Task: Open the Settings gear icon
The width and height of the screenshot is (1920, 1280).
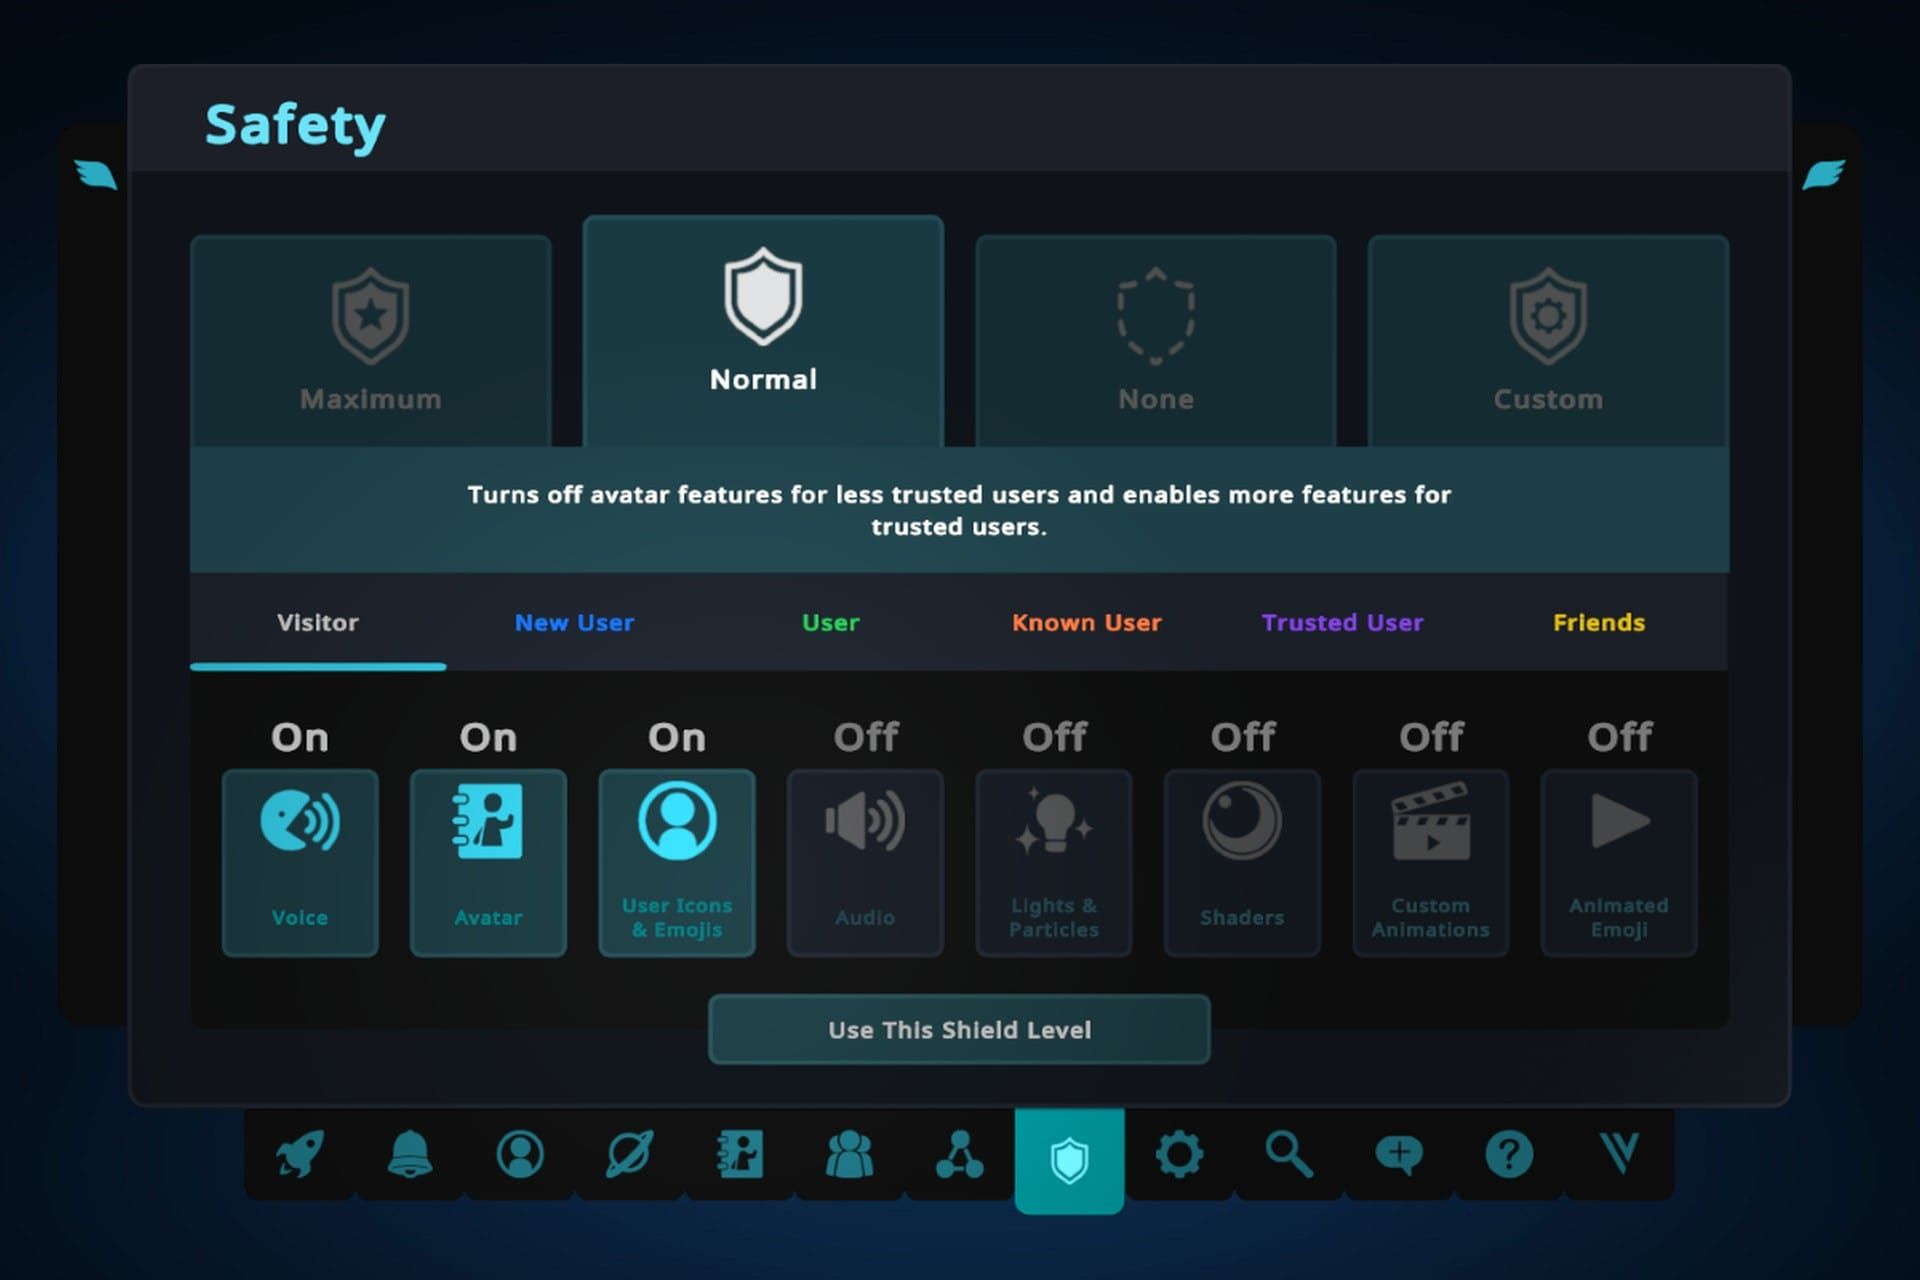Action: [x=1179, y=1155]
